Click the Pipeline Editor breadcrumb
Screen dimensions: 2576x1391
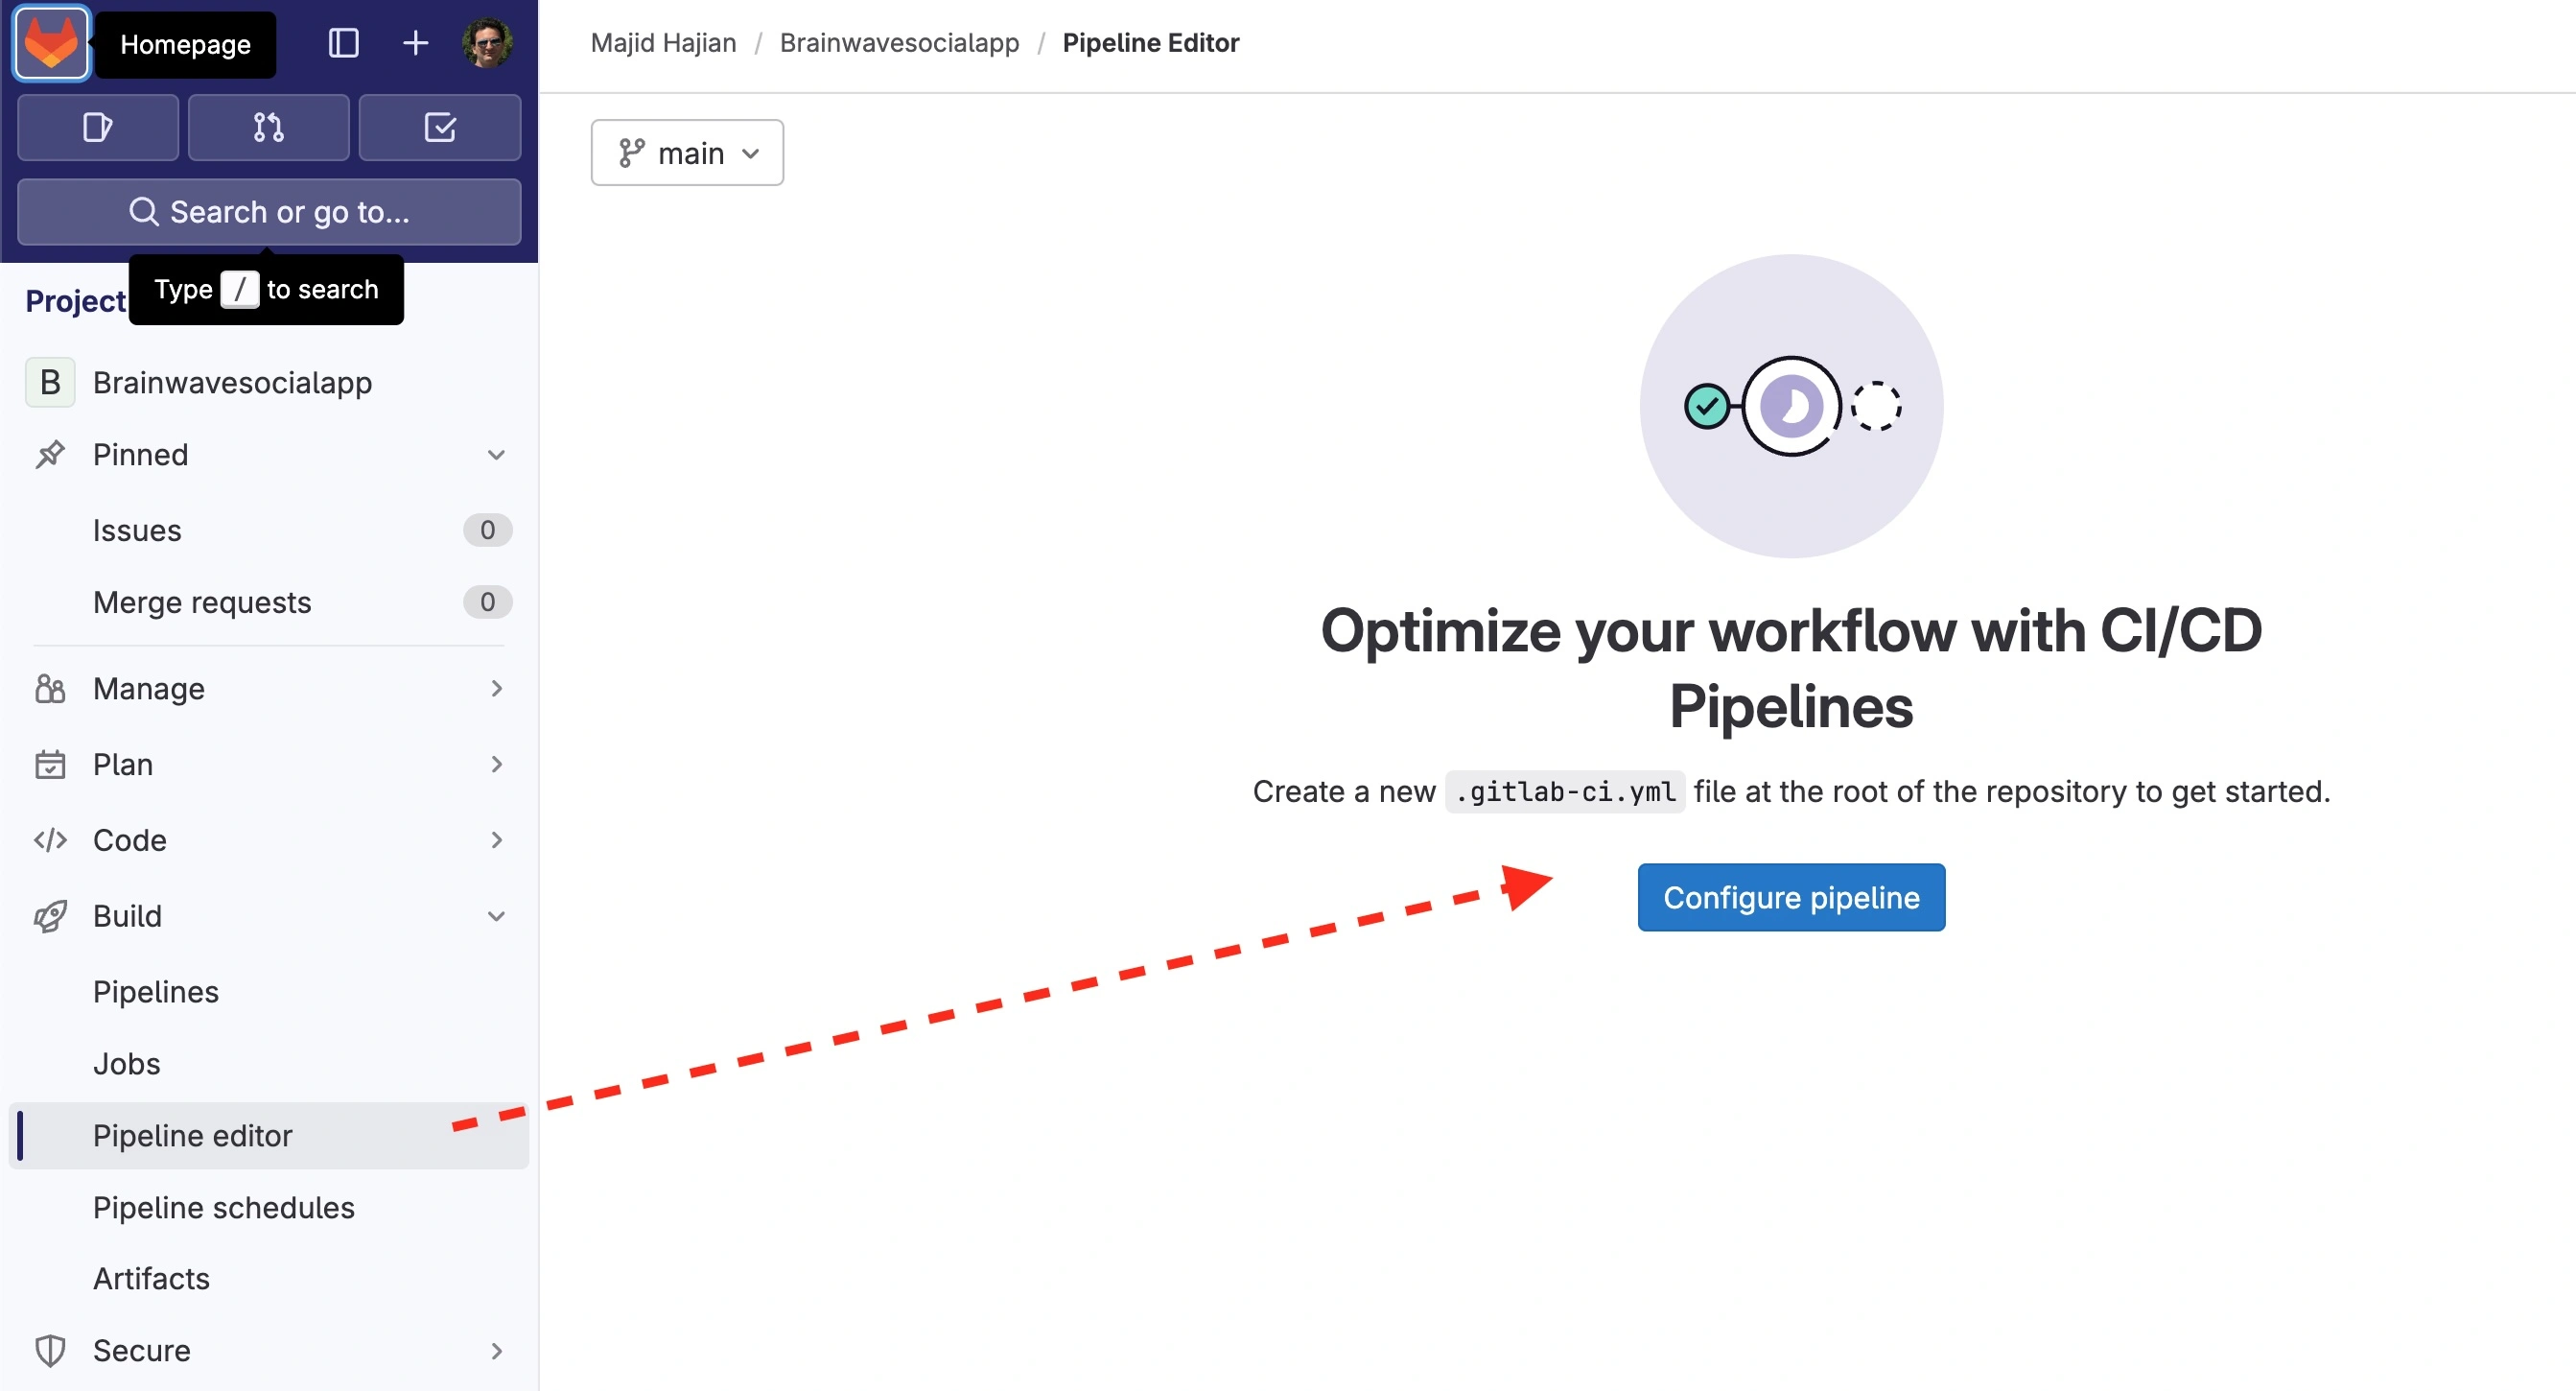pos(1150,43)
